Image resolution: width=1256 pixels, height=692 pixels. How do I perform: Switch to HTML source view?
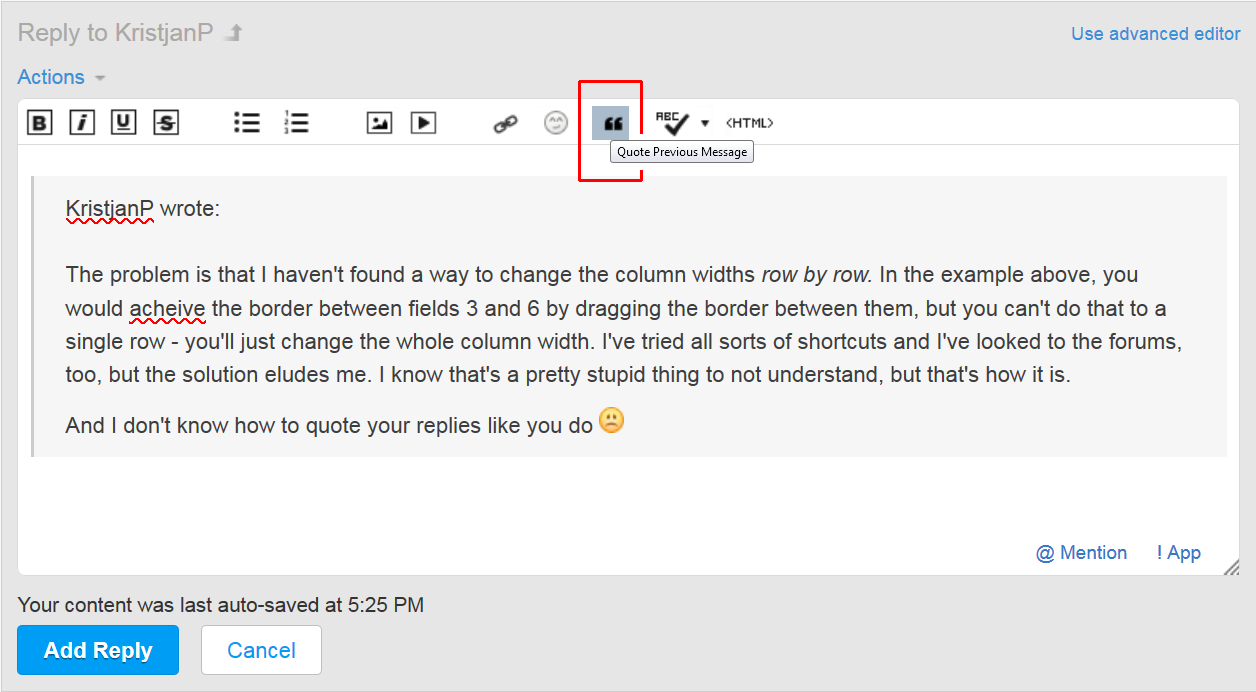(749, 123)
